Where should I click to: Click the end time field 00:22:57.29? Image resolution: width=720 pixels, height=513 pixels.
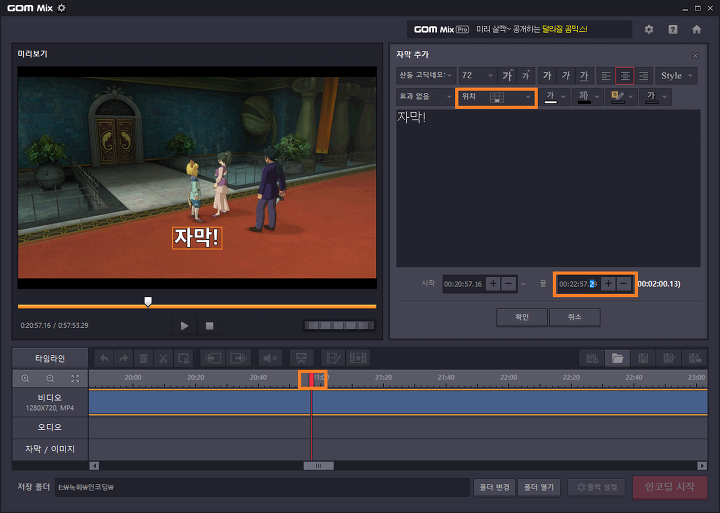578,284
